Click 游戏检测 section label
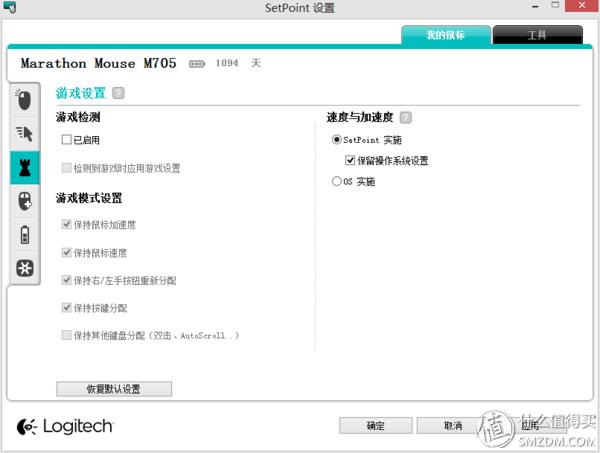The width and height of the screenshot is (600, 453). [78, 117]
